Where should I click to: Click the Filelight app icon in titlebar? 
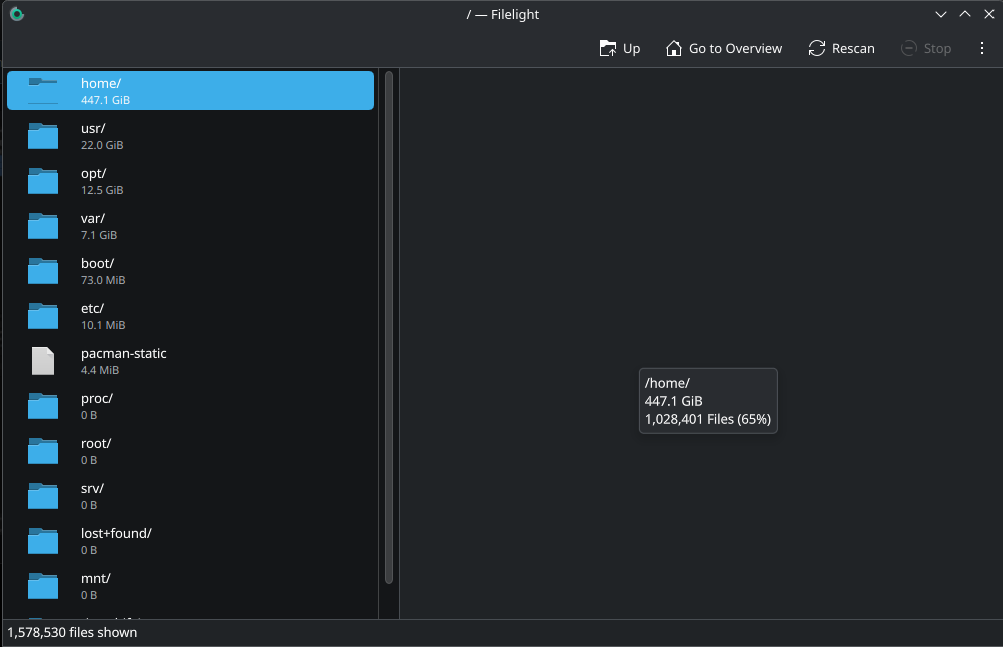17,14
